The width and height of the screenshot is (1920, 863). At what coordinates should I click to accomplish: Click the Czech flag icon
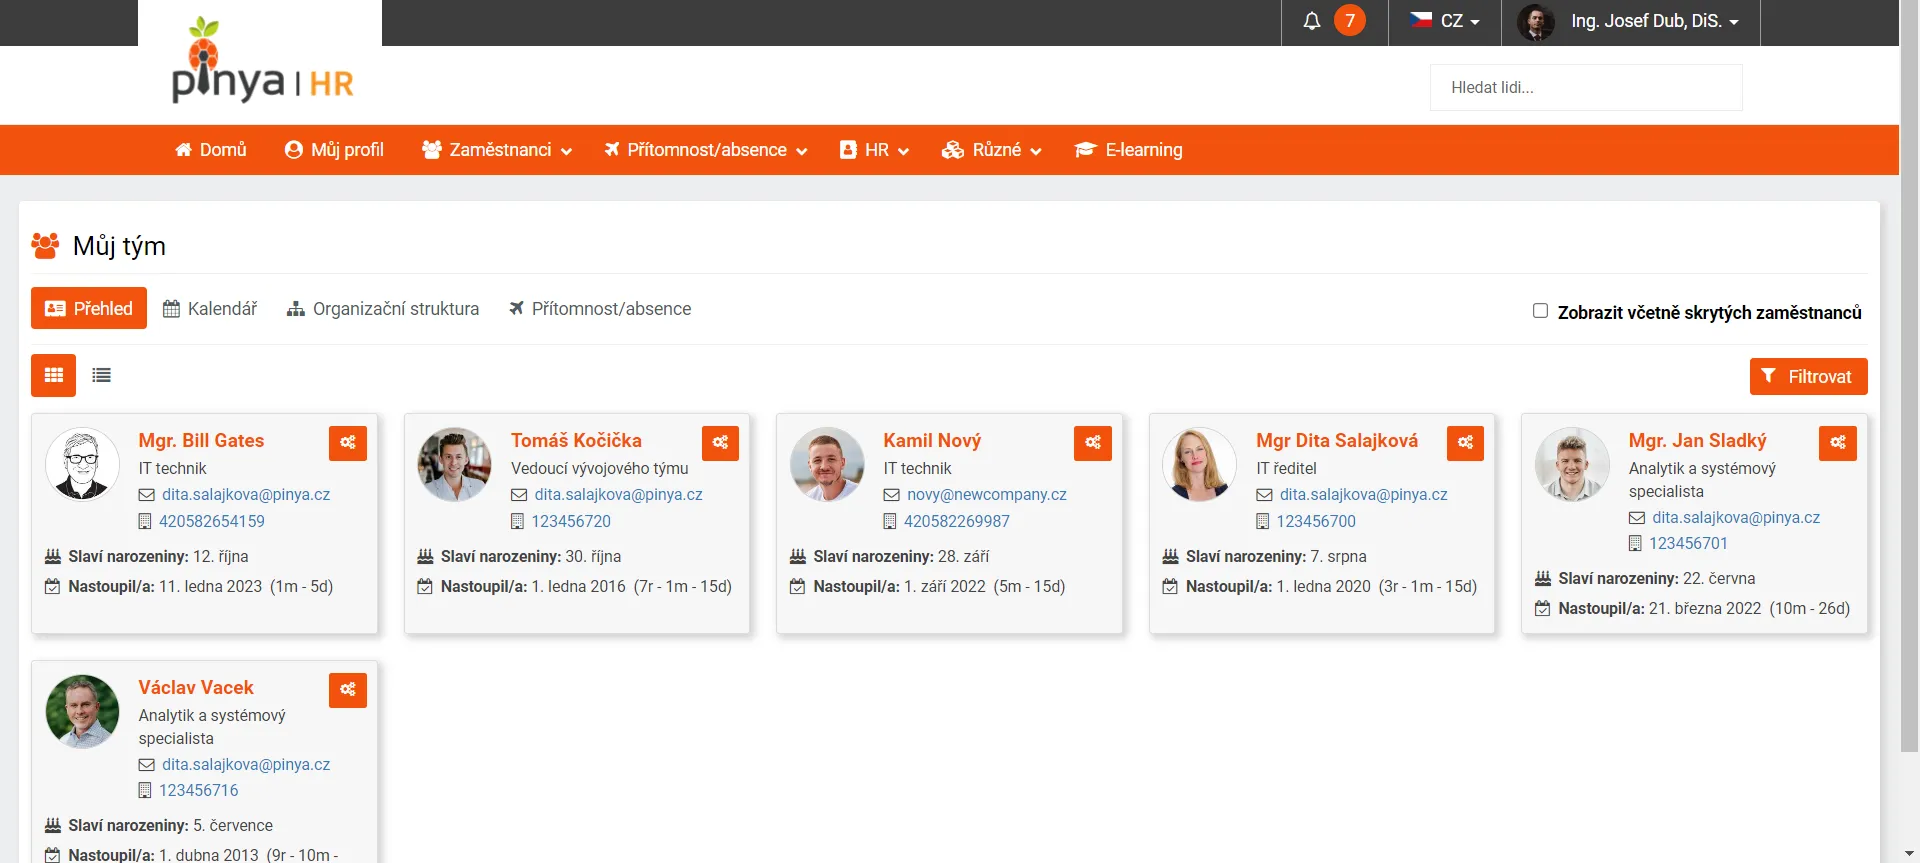point(1421,20)
